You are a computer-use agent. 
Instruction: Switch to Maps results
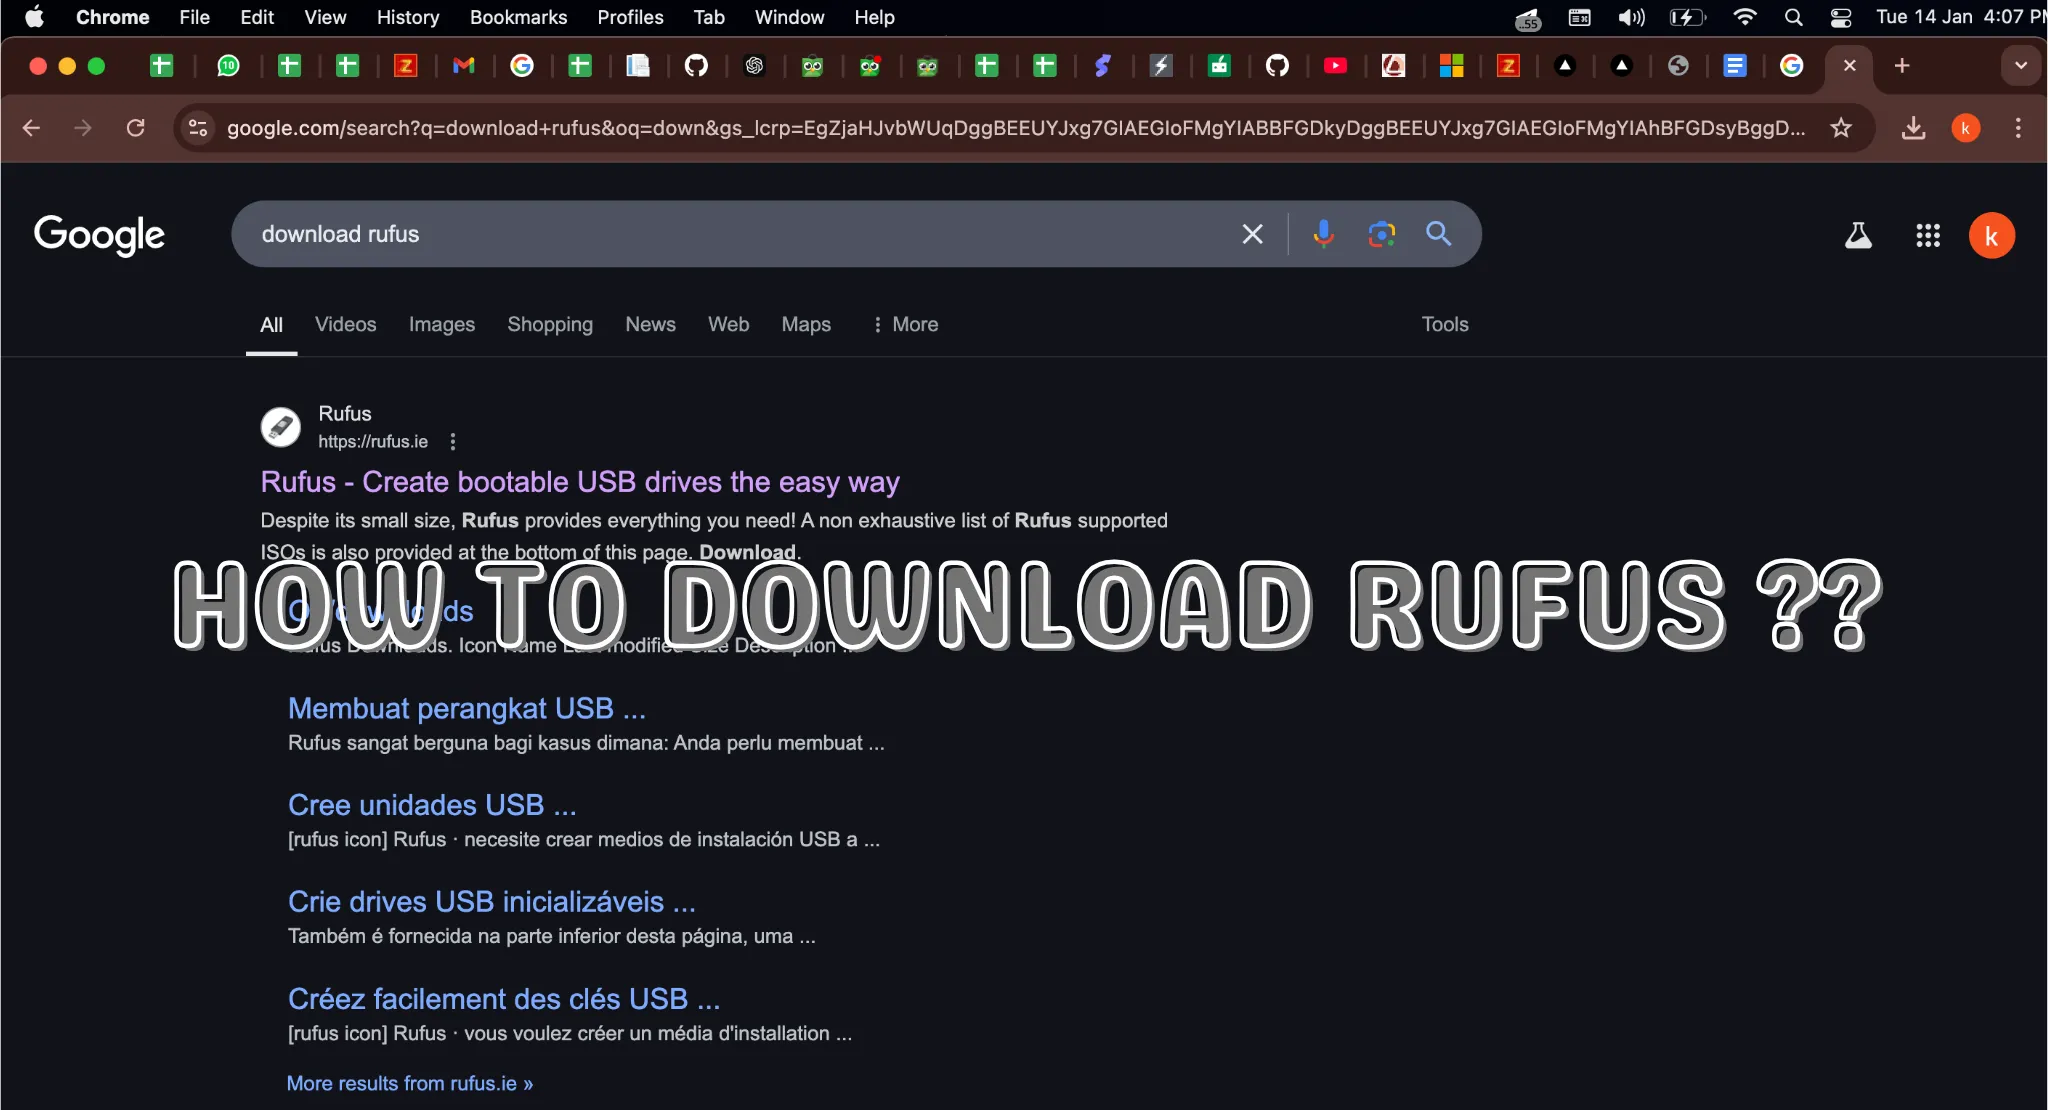806,325
